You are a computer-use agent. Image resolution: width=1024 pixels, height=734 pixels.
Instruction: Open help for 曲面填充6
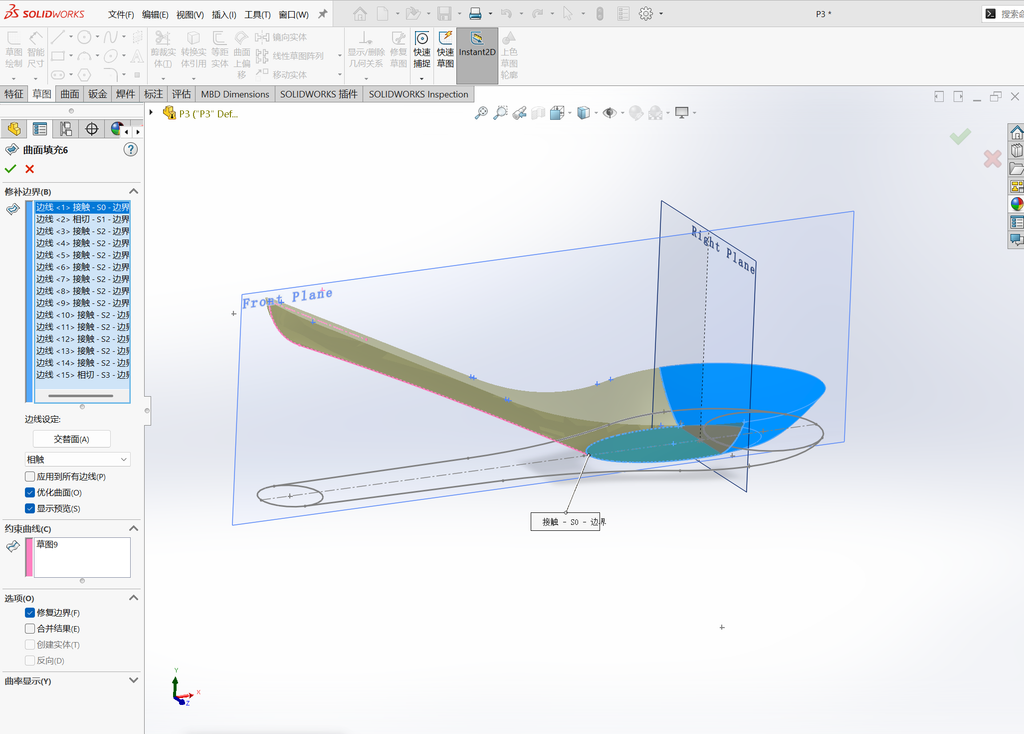(131, 150)
